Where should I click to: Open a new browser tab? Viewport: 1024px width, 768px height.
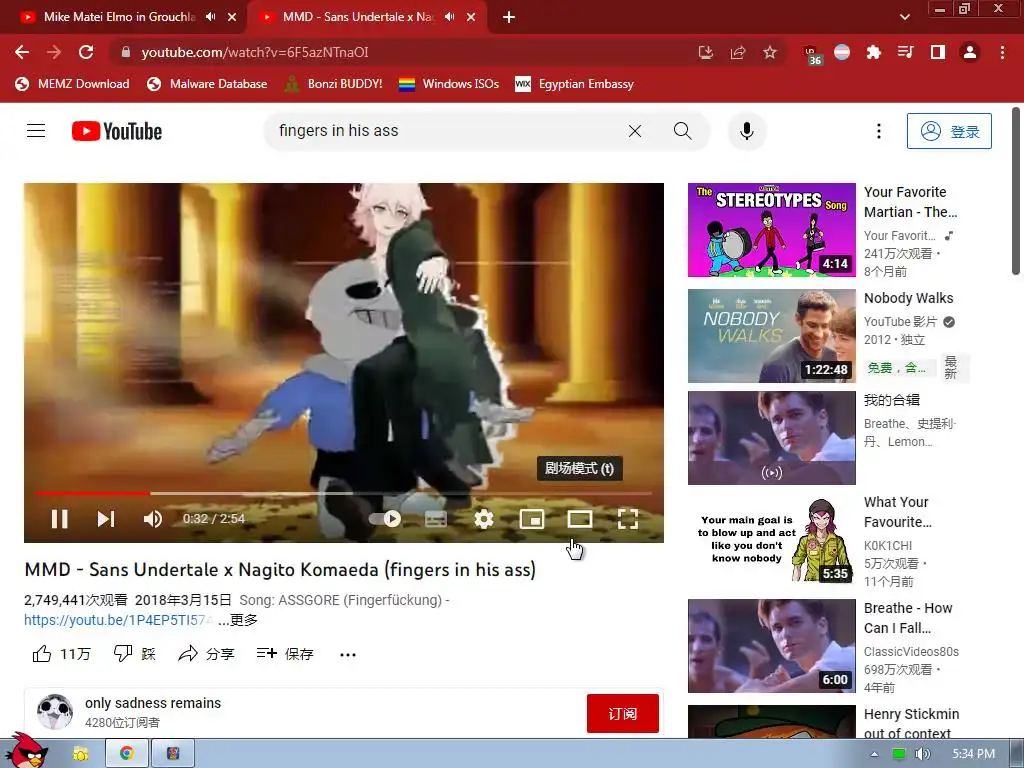(509, 17)
